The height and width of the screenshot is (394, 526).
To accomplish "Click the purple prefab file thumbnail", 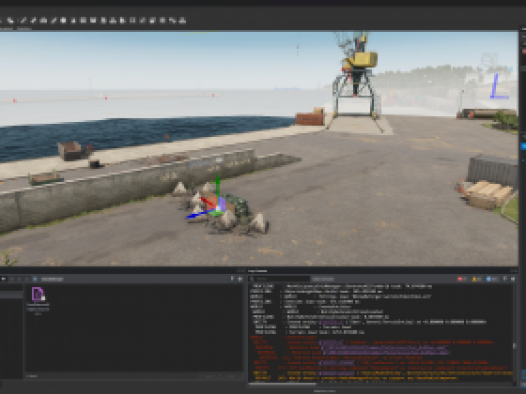I will tap(38, 294).
